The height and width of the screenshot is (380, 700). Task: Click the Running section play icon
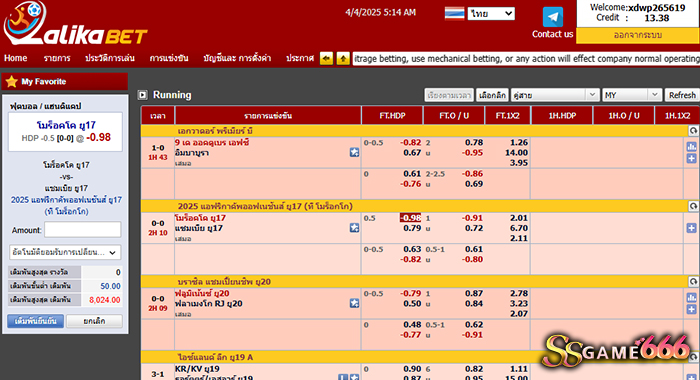point(142,95)
